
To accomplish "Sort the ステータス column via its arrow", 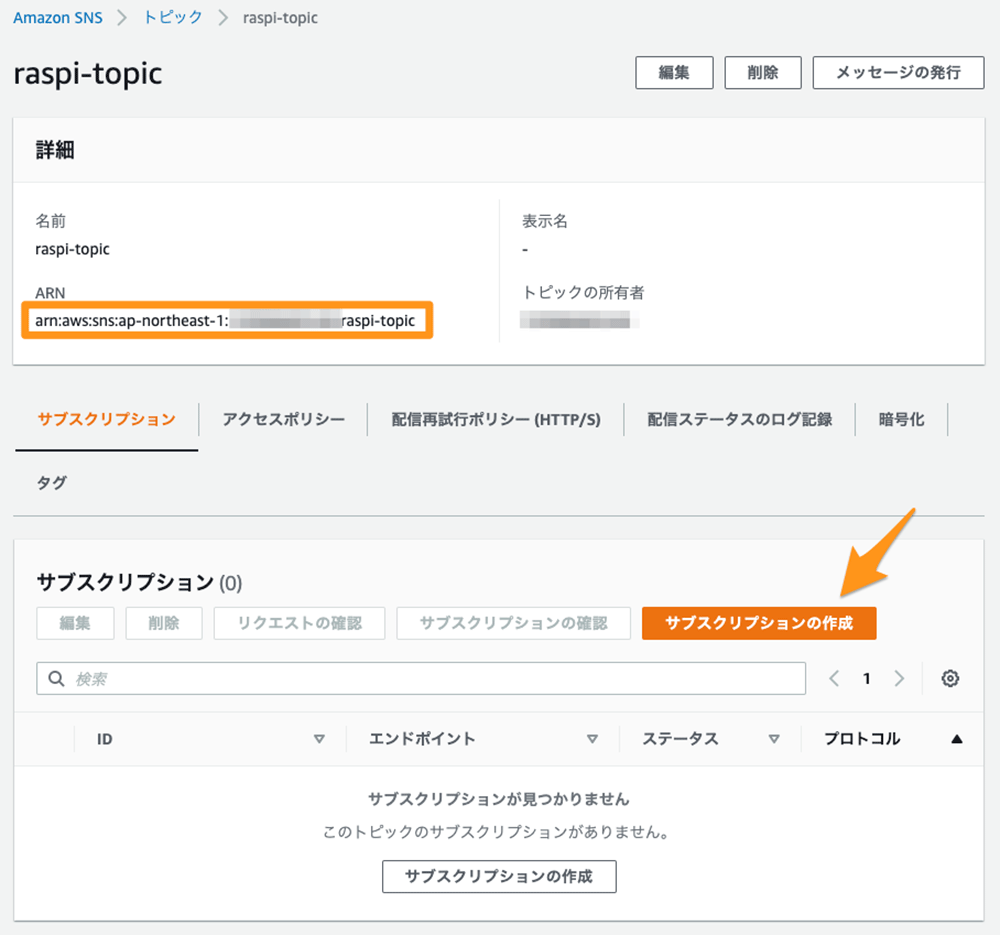I will [x=774, y=739].
